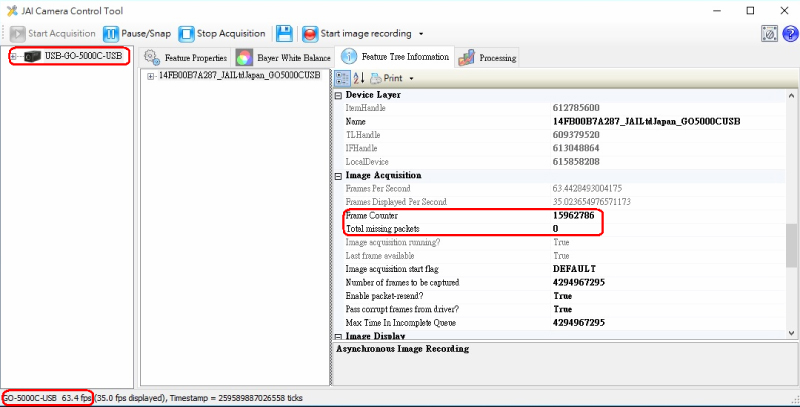Expand the USB-GO-5000C-USB tree node

13,57
